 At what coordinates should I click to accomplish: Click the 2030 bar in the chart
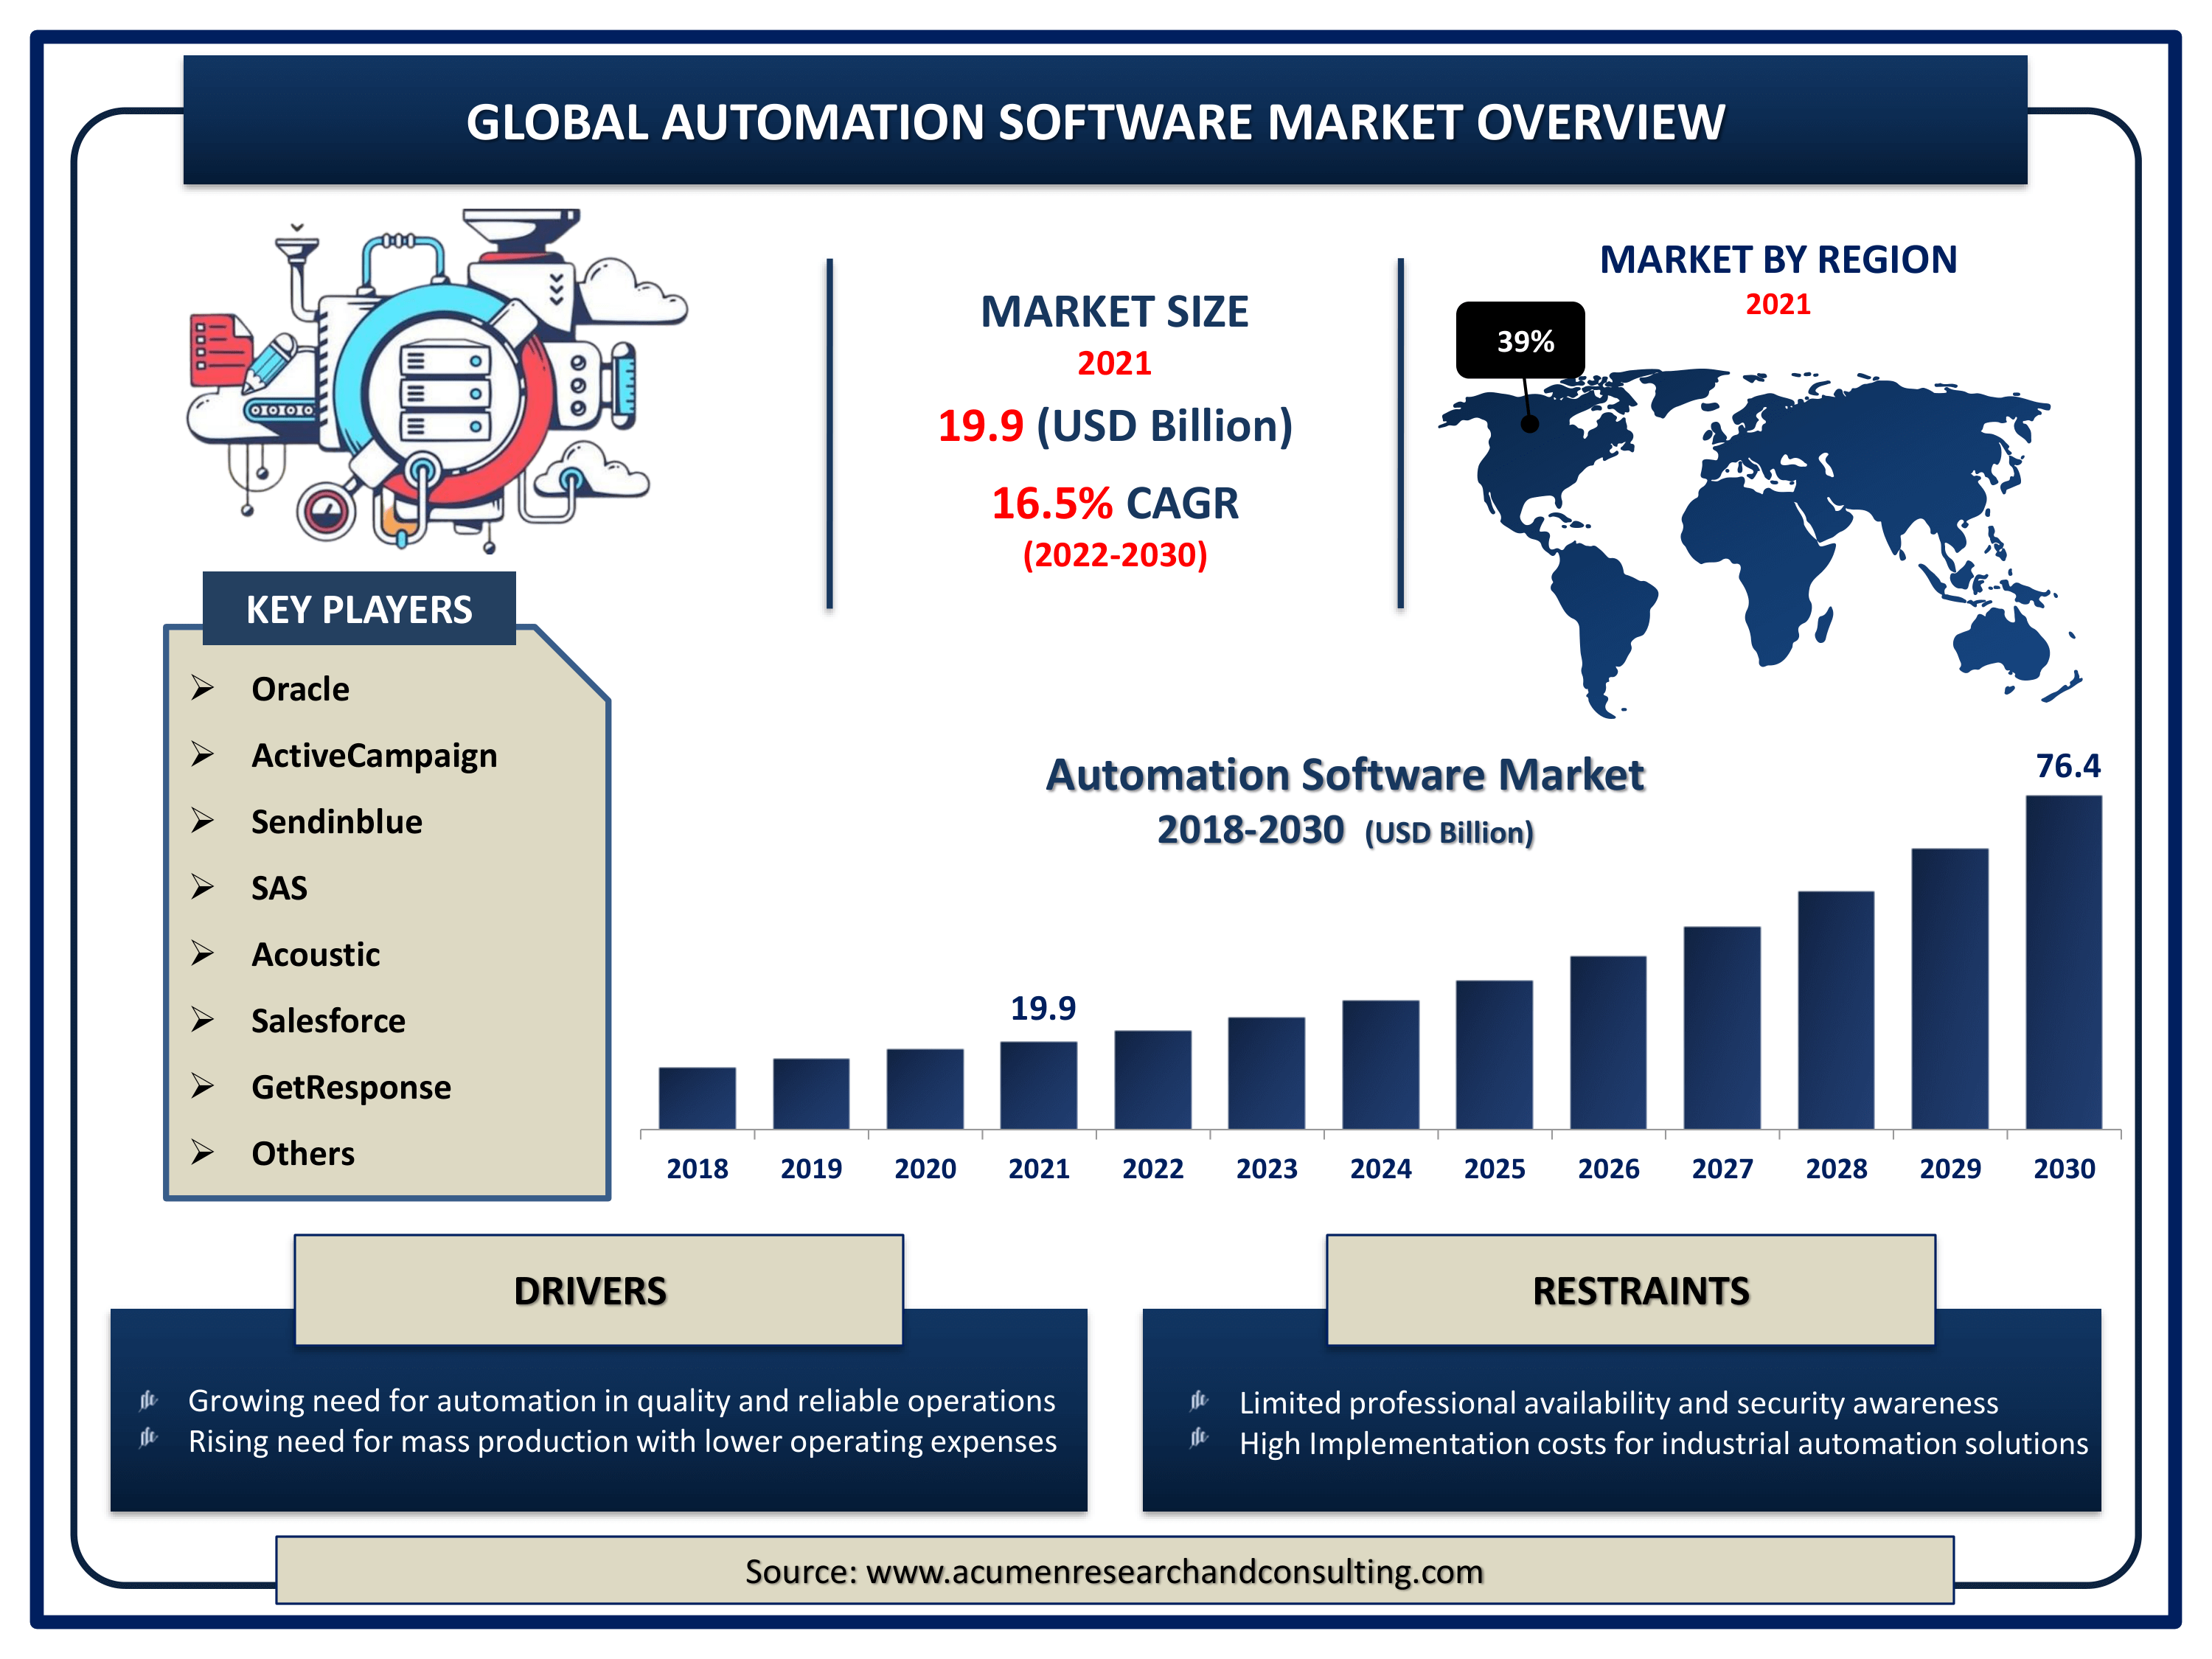(x=2064, y=962)
